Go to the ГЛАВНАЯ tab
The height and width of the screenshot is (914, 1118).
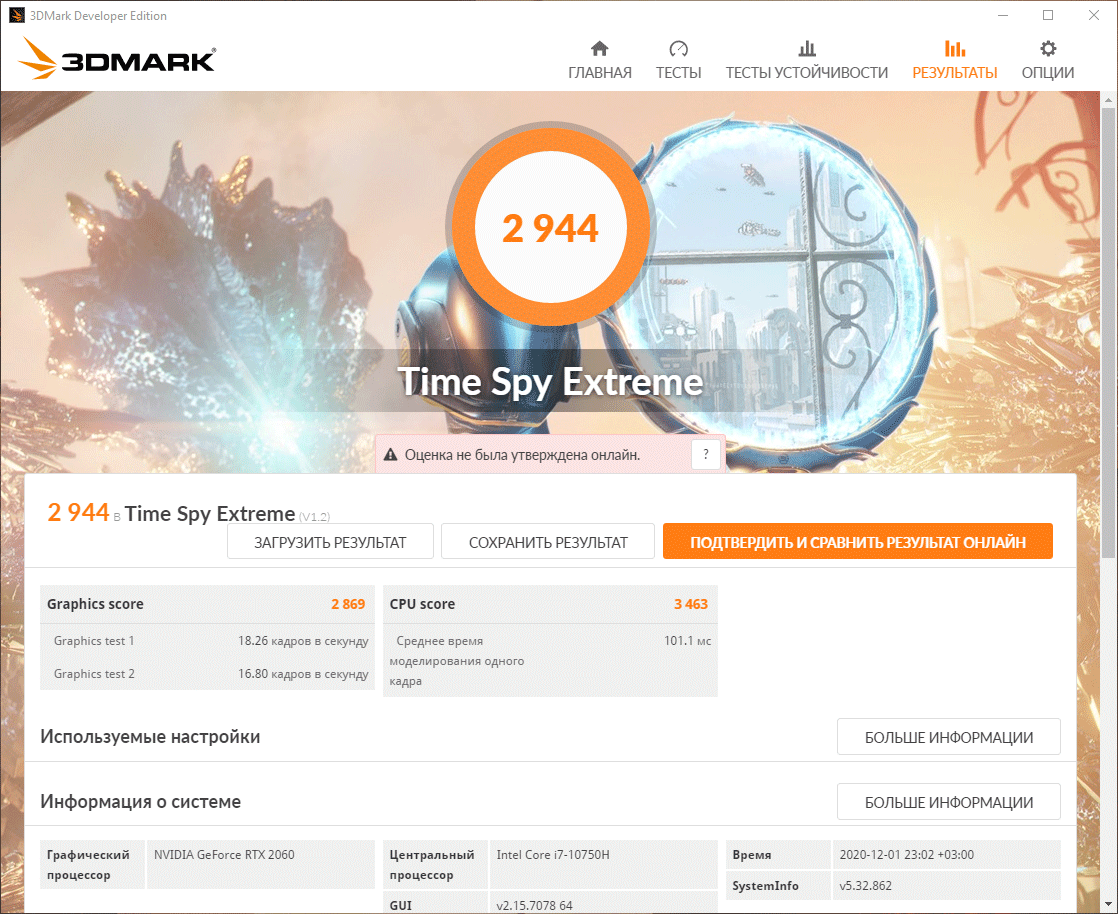point(600,73)
